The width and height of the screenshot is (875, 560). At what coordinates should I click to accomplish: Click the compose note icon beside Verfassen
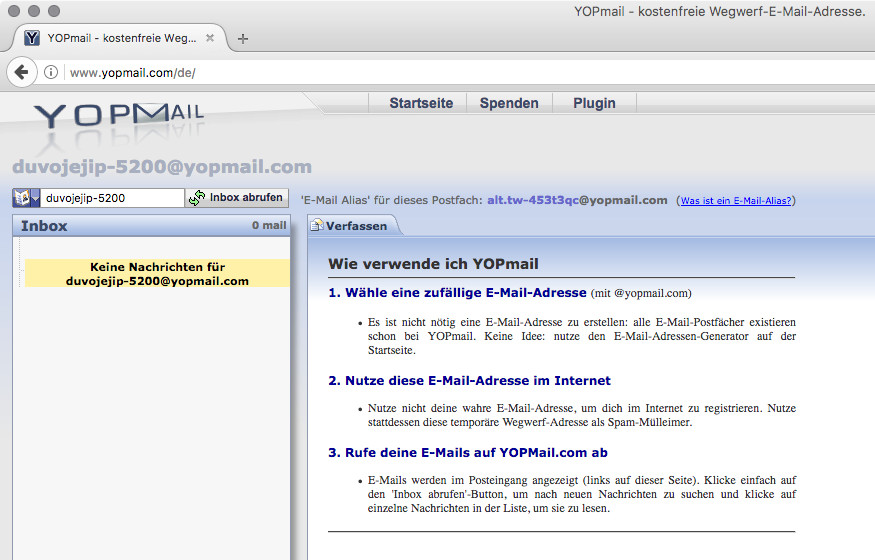pos(317,225)
